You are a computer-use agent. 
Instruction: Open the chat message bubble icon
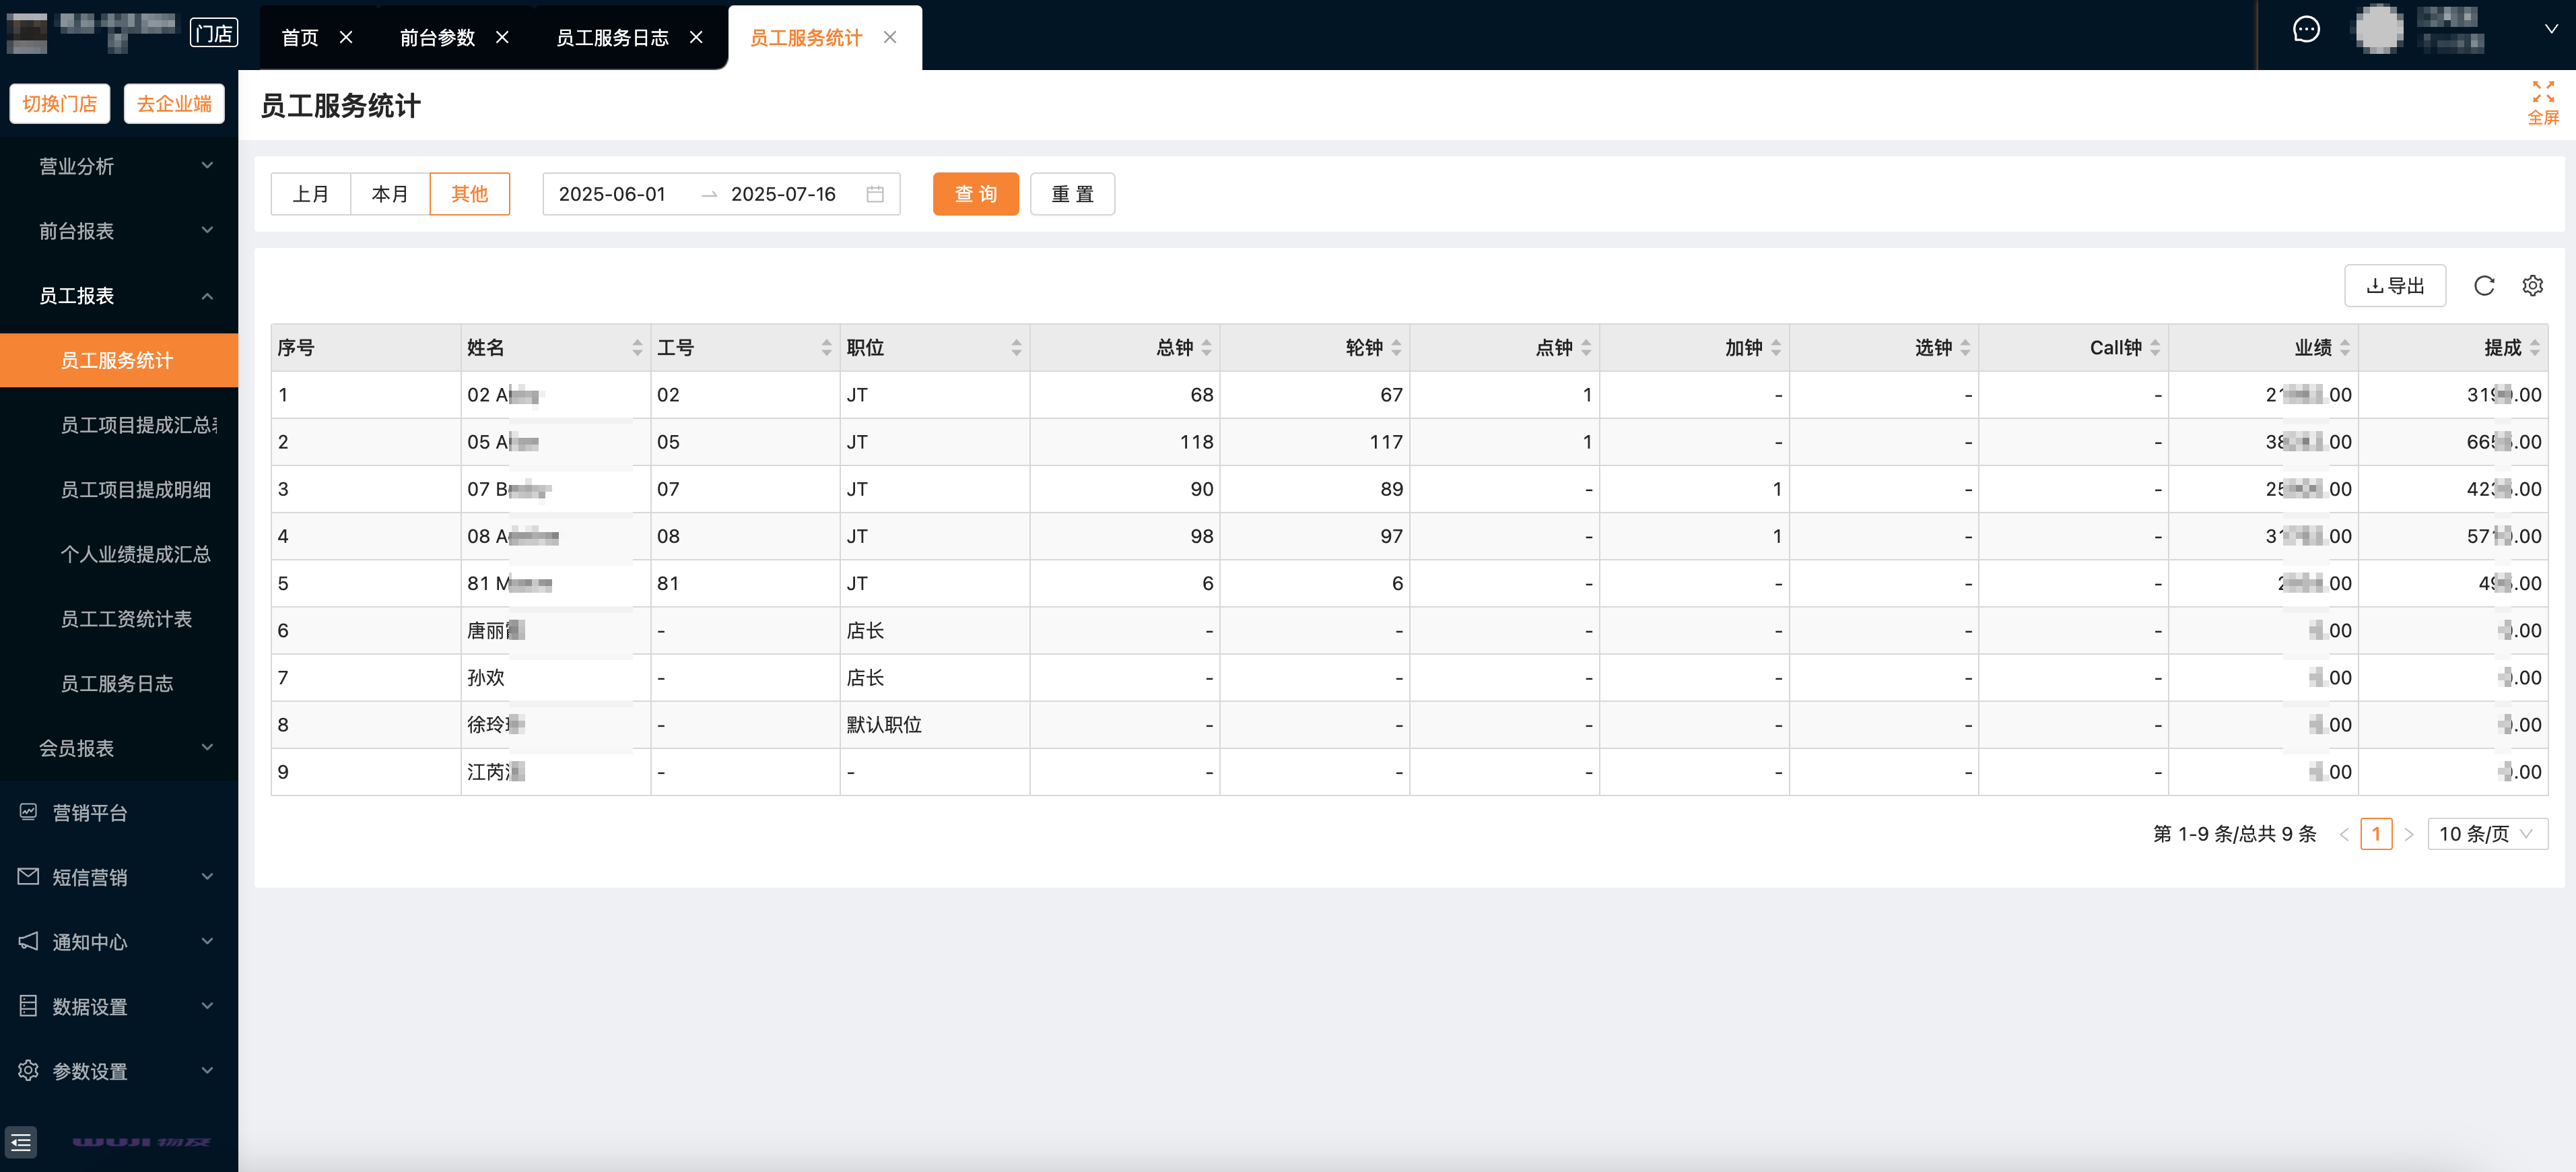coord(2306,30)
